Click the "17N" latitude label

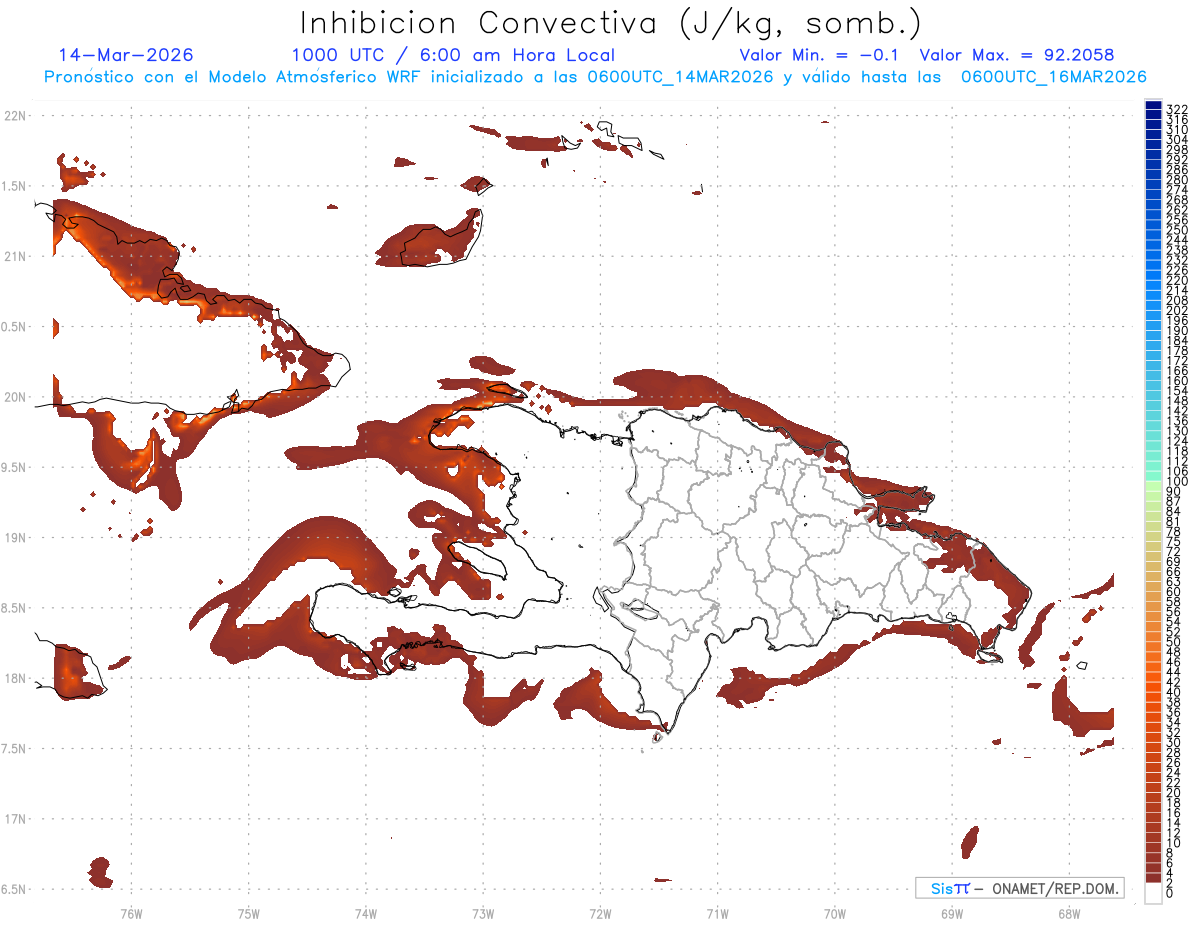tap(14, 819)
